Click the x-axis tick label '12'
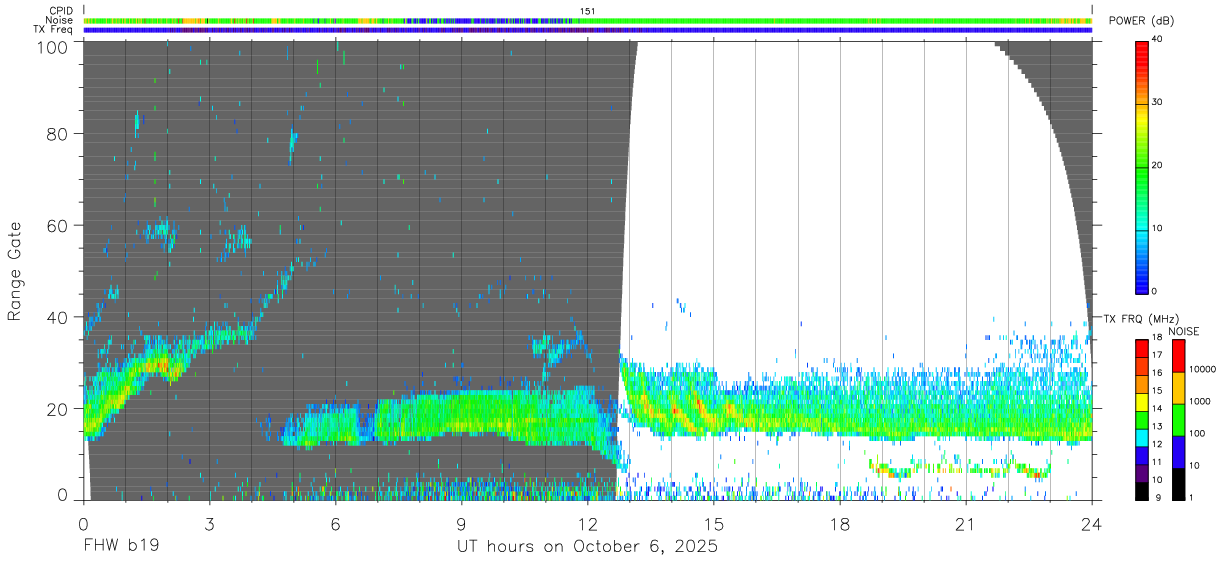 click(x=587, y=524)
